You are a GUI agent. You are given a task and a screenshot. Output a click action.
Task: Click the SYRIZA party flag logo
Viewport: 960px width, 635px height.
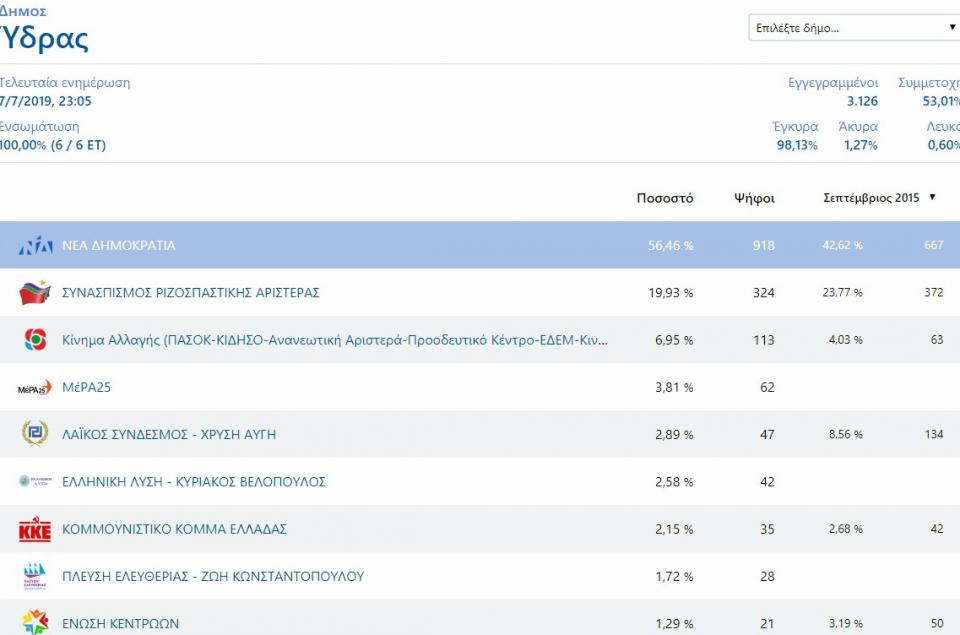[x=35, y=293]
